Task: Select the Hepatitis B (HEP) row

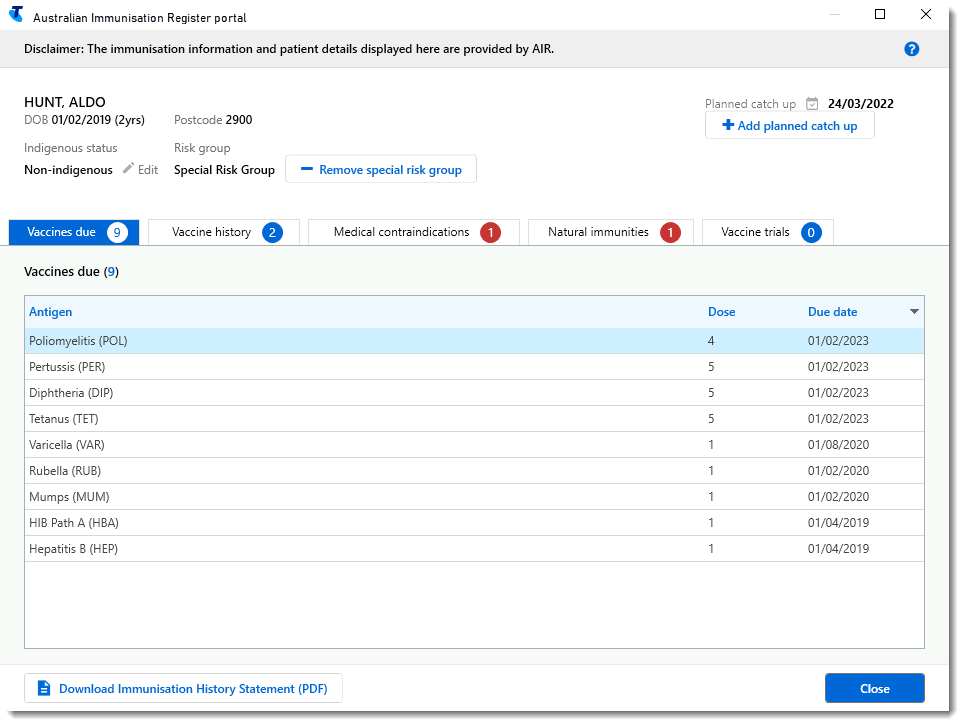Action: [474, 549]
